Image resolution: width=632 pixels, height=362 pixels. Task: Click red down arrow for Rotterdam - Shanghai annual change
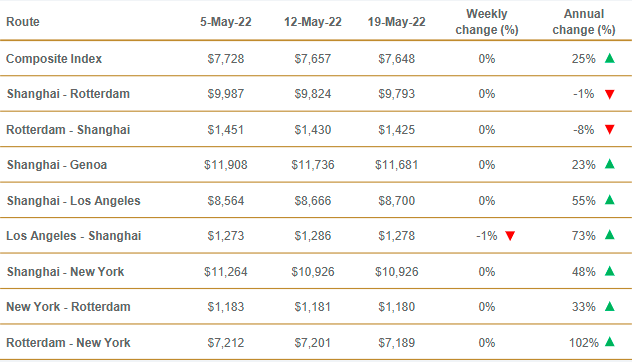[x=610, y=130]
